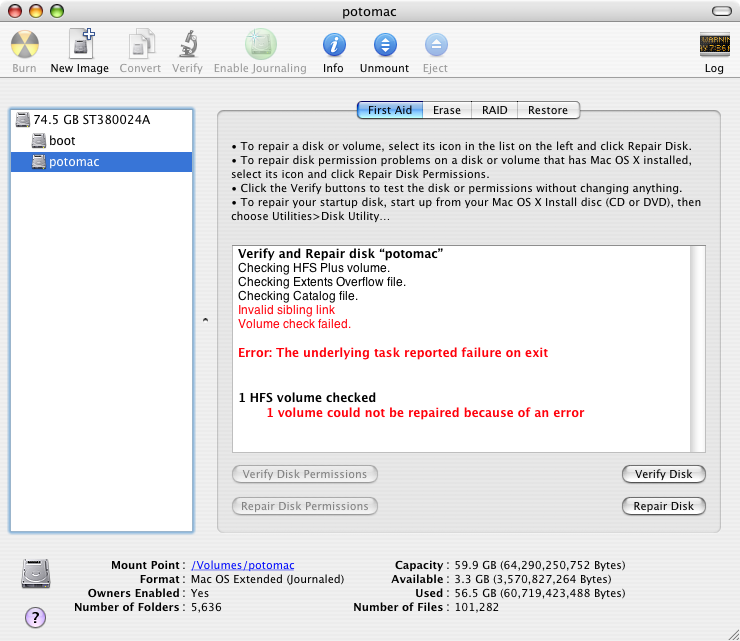Switch to the RAID tab
The image size is (740, 641).
coord(494,110)
